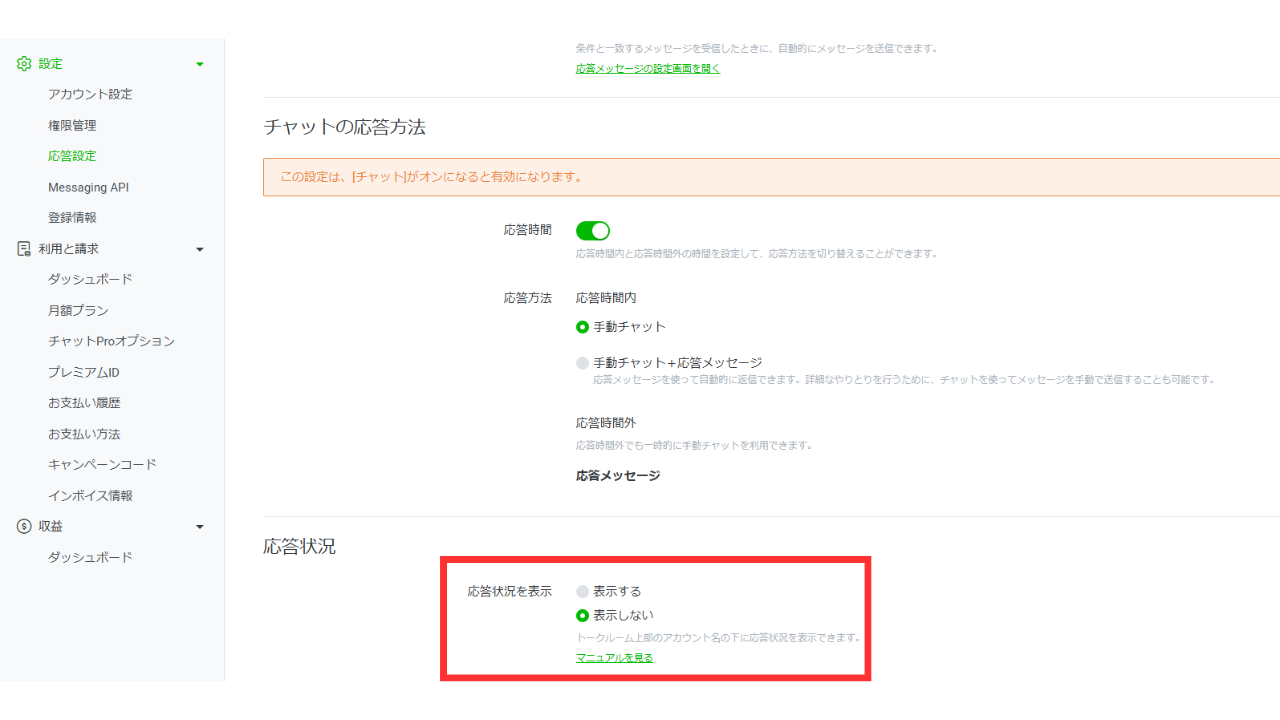The height and width of the screenshot is (720, 1280).
Task: Open 権限管理 in sidebar
Action: point(72,125)
